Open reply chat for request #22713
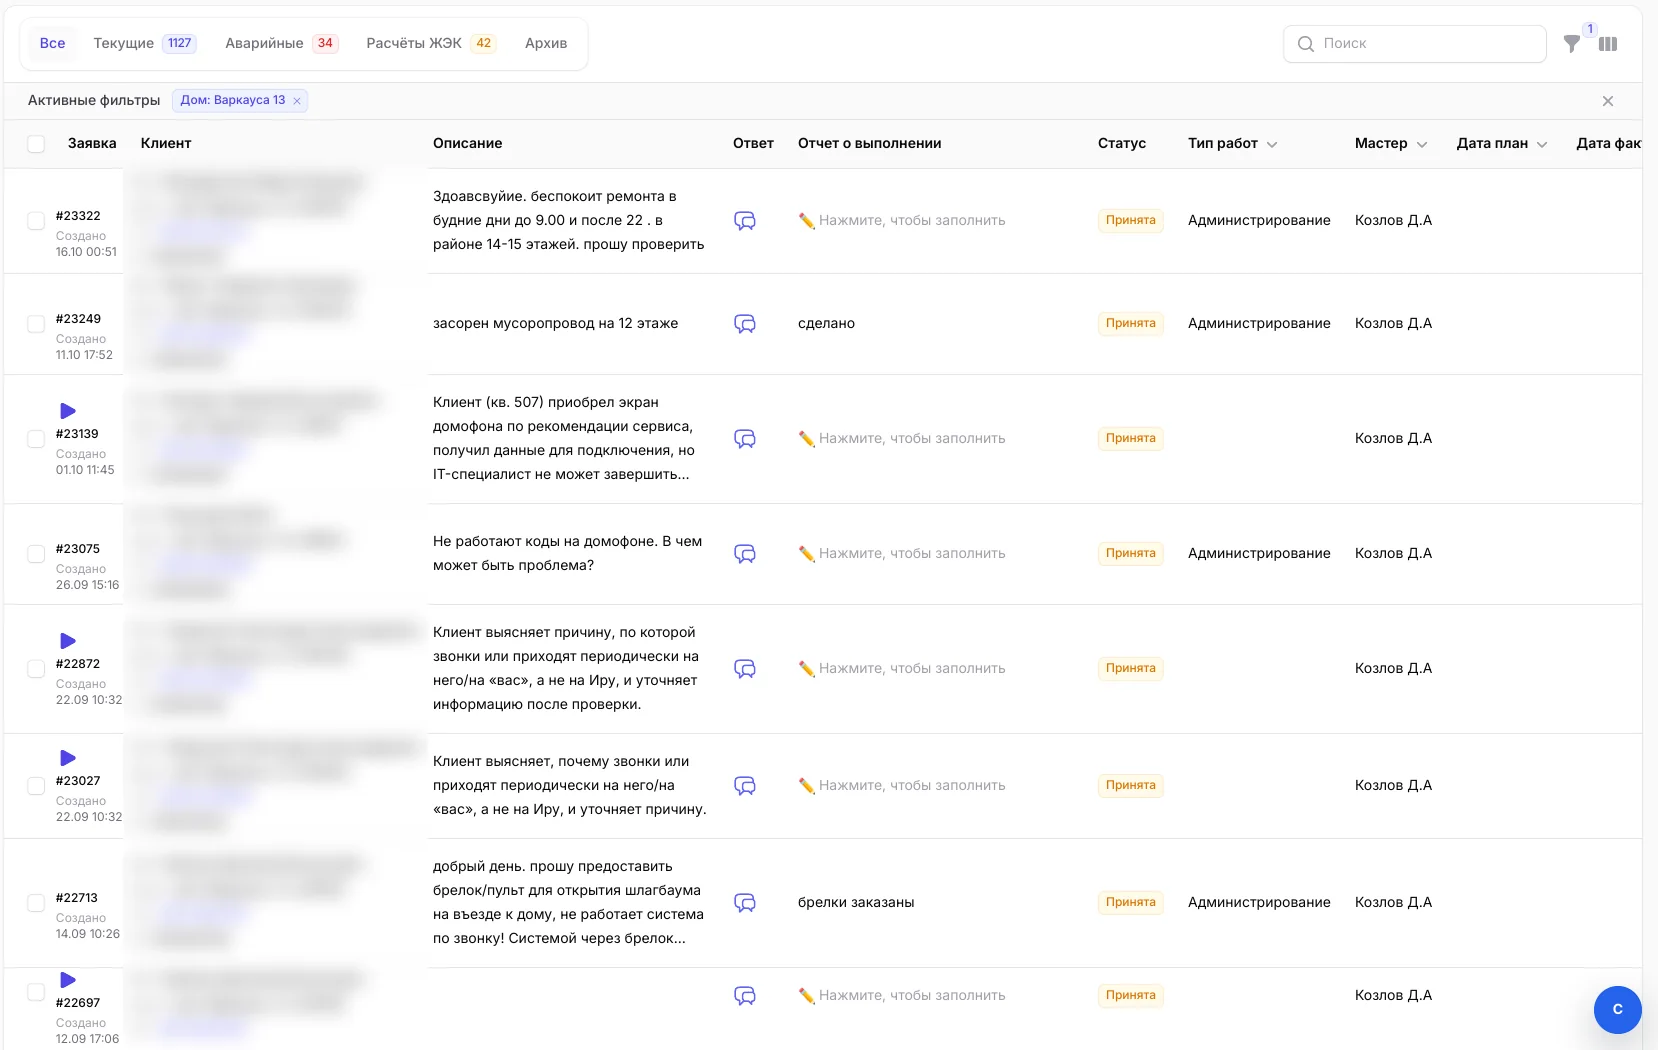Image resolution: width=1658 pixels, height=1050 pixels. pos(745,903)
